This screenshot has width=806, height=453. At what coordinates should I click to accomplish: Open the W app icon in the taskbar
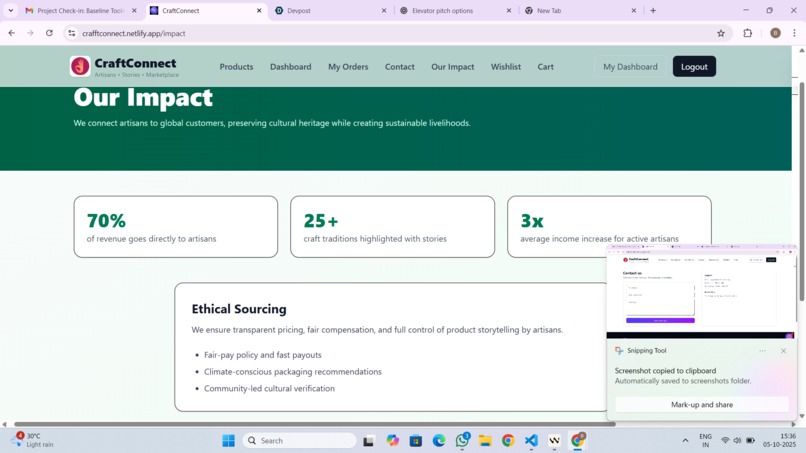click(x=554, y=441)
